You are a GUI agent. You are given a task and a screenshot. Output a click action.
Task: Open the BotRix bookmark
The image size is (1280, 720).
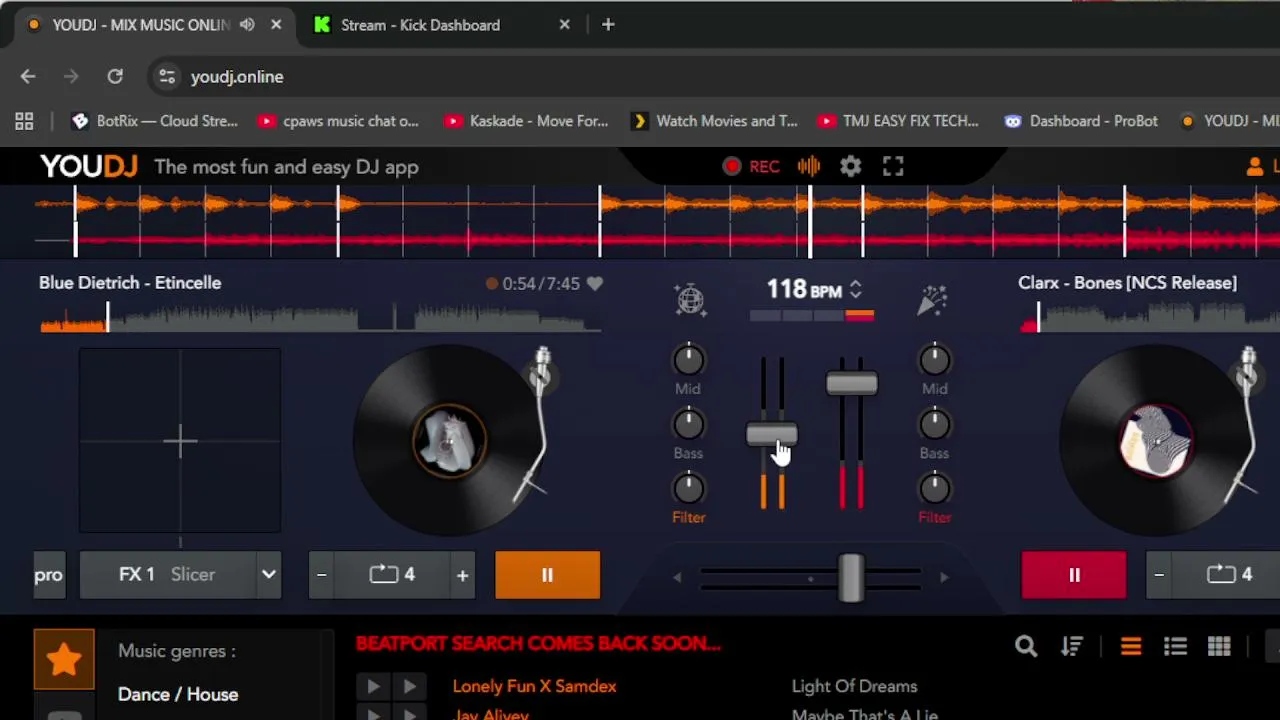pyautogui.click(x=154, y=121)
